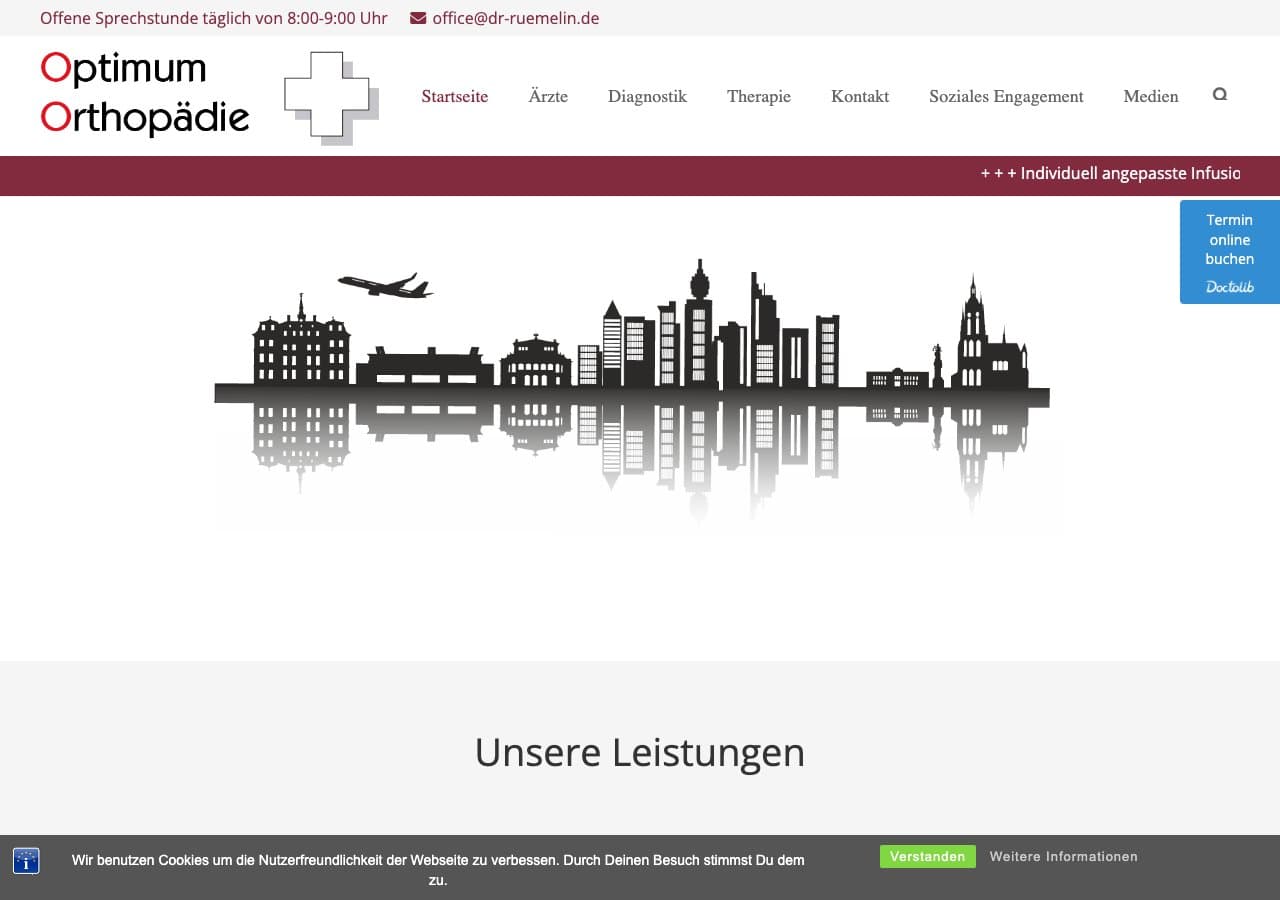The width and height of the screenshot is (1280, 900).
Task: Click the scrolling Infusion announcement banner
Action: coord(1108,173)
